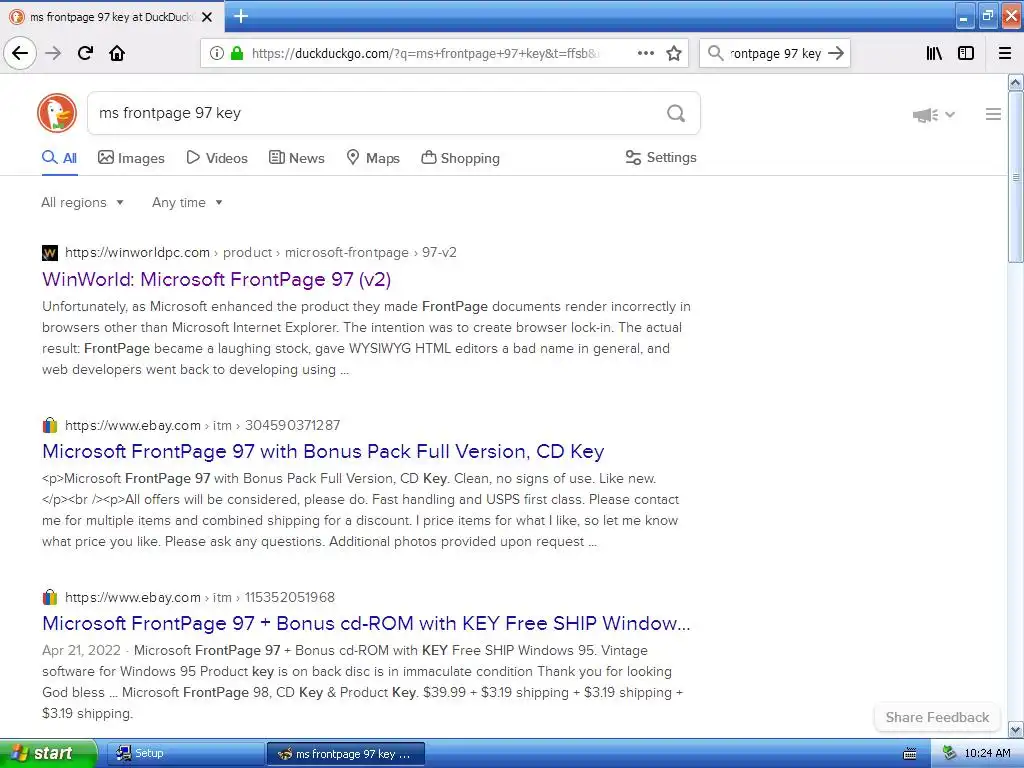Open page actions three-dots menu
This screenshot has width=1024, height=768.
645,53
